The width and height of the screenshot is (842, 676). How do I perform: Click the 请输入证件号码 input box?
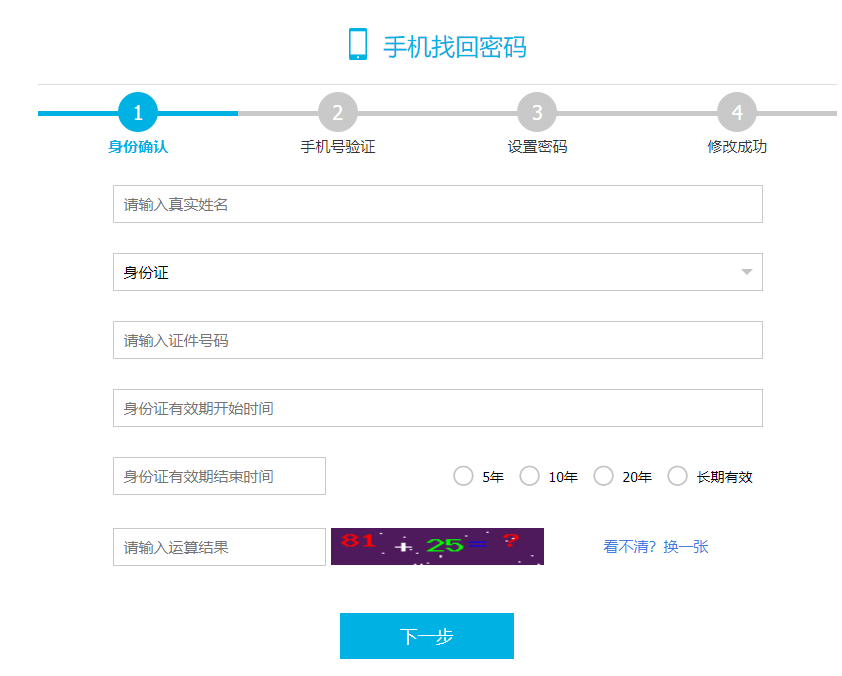437,339
